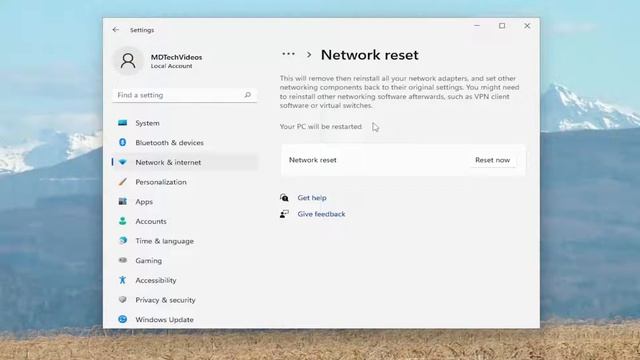Click the Personalization brush icon
The image size is (640, 360).
122,182
